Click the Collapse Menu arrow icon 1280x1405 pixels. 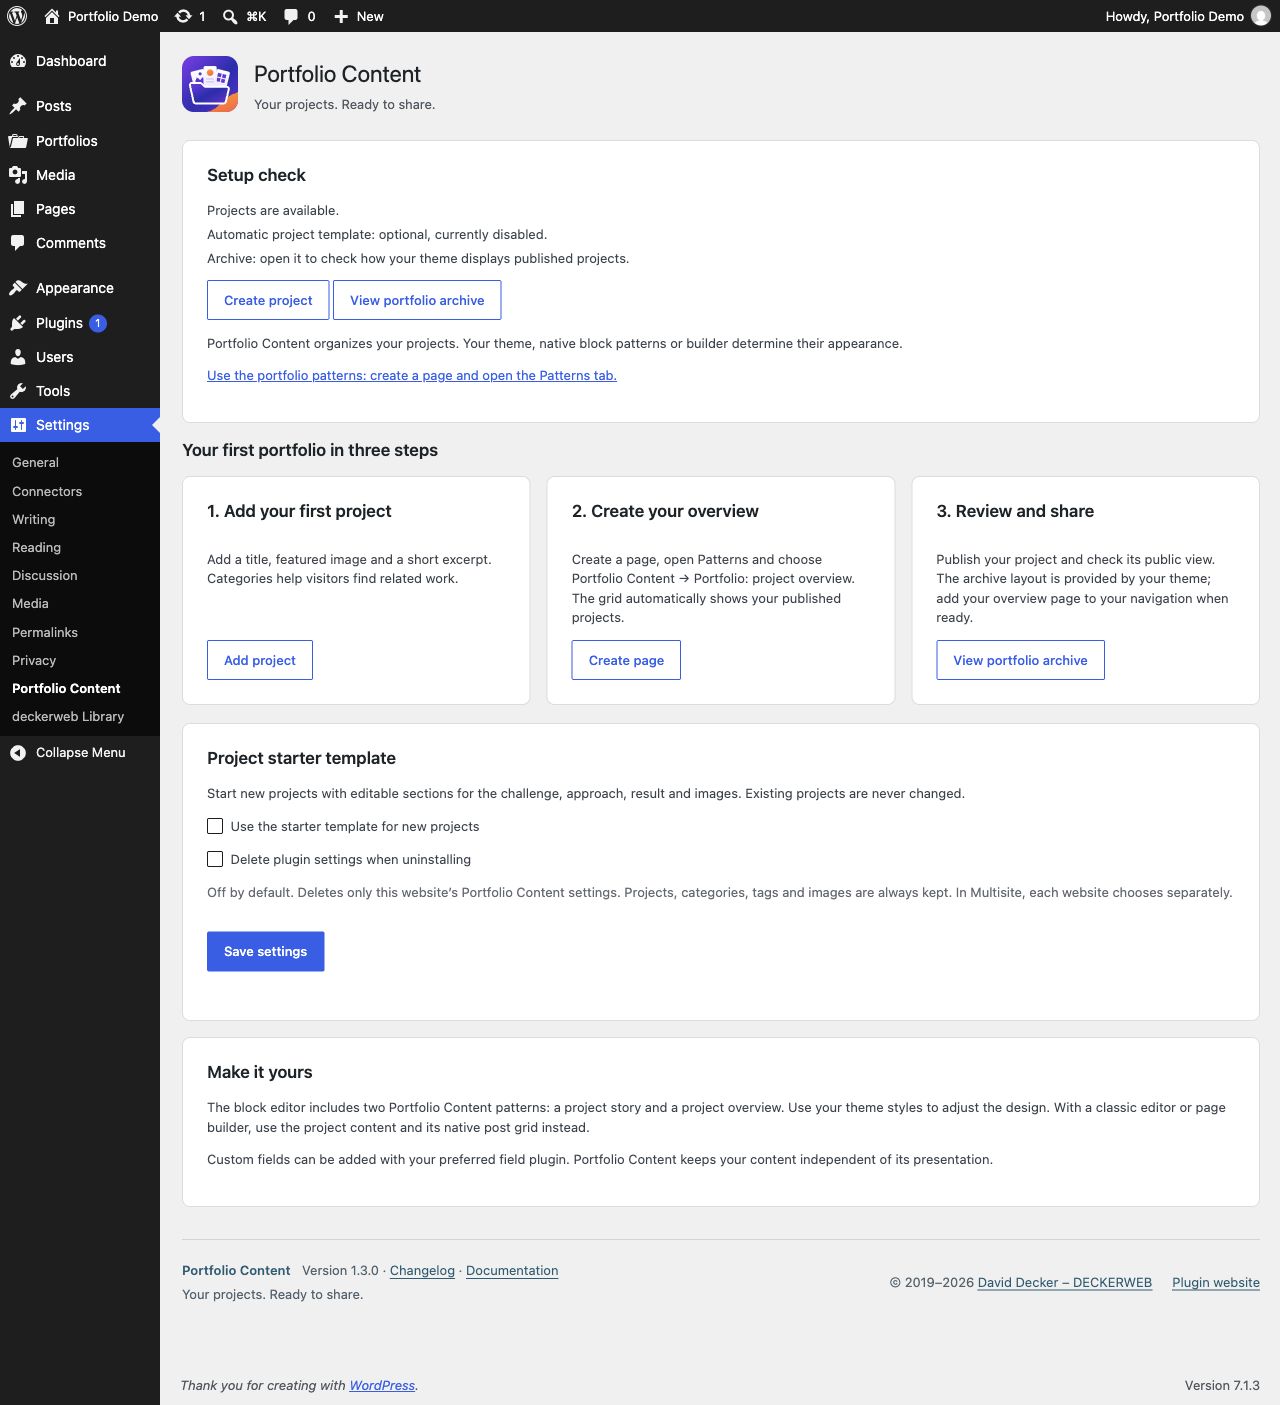(x=18, y=753)
